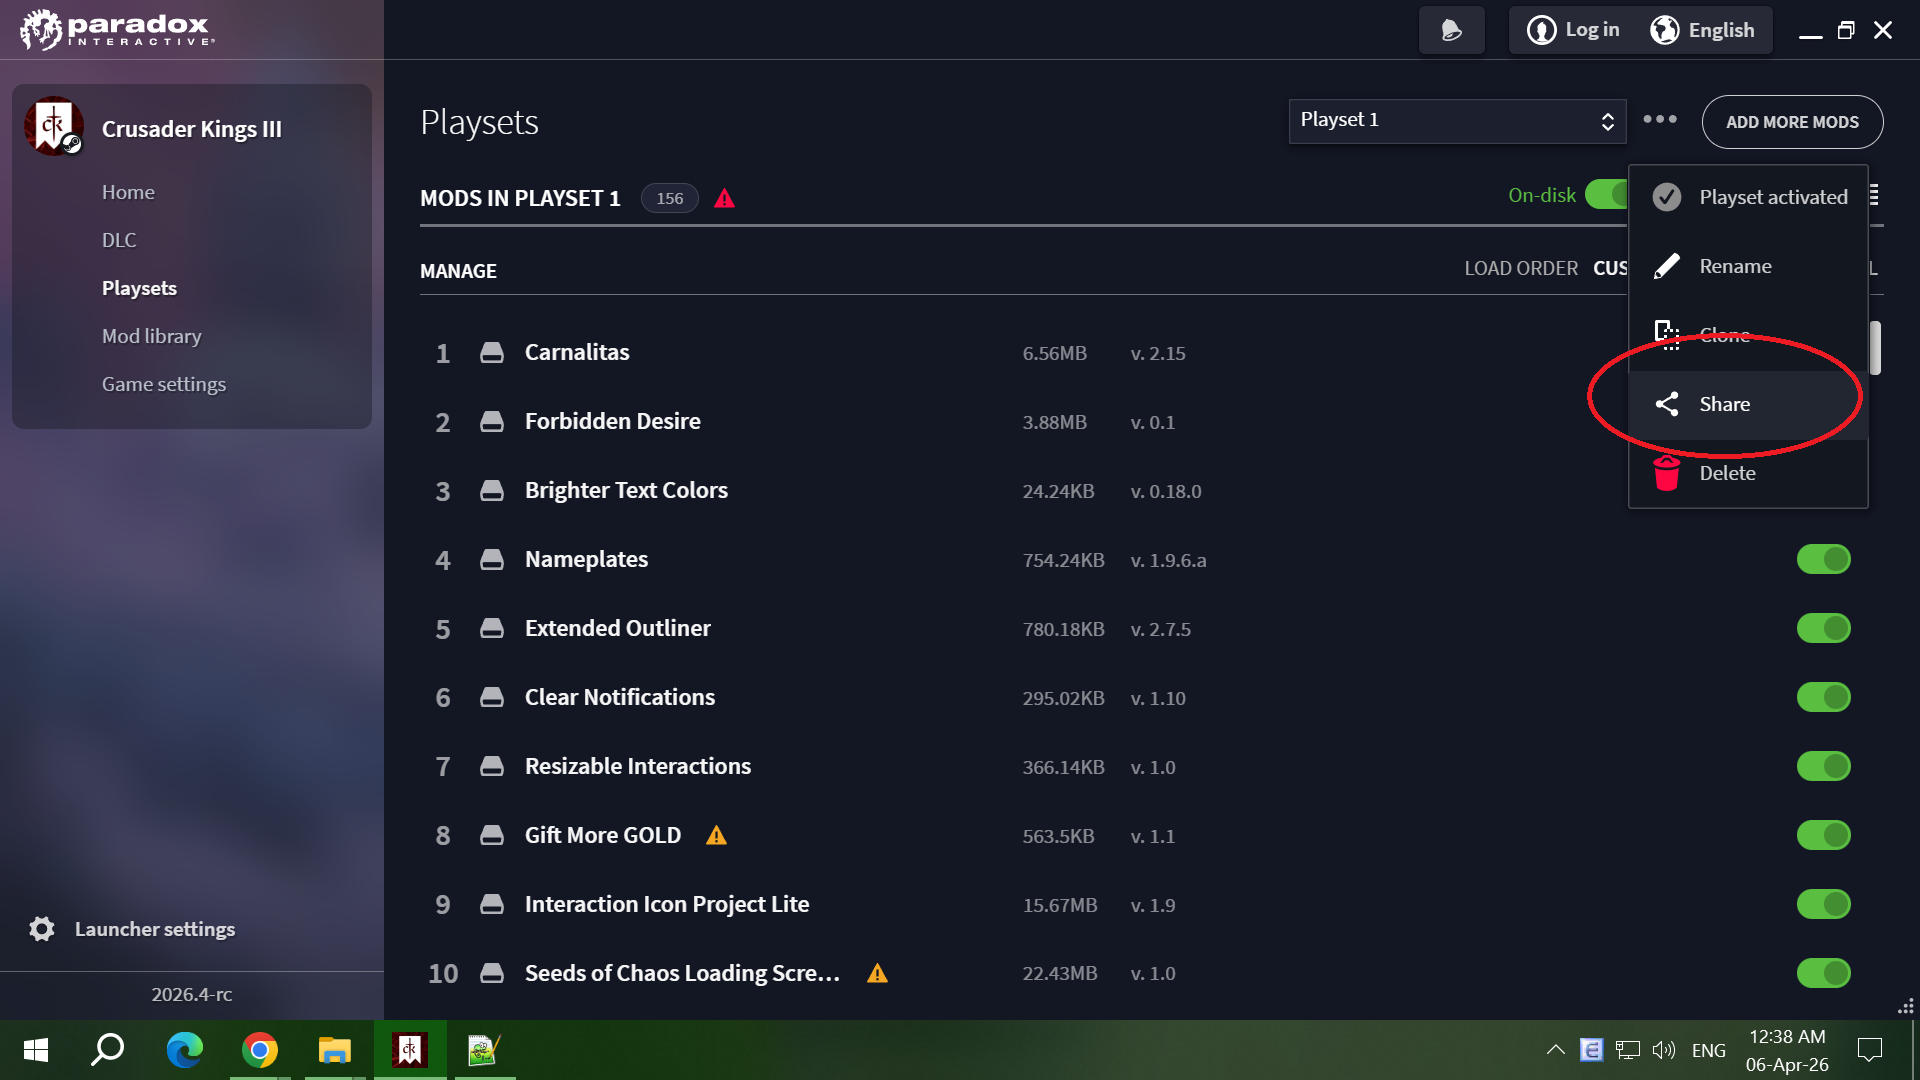
Task: Click the disk icon next to Forbidden Desire
Action: (x=491, y=421)
